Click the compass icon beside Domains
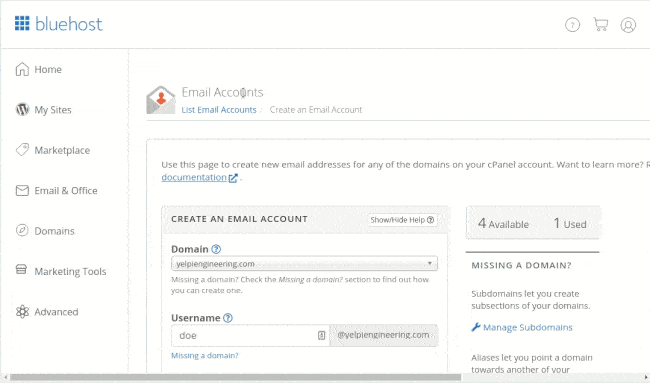Screen dimensions: 650x383 (x=22, y=230)
